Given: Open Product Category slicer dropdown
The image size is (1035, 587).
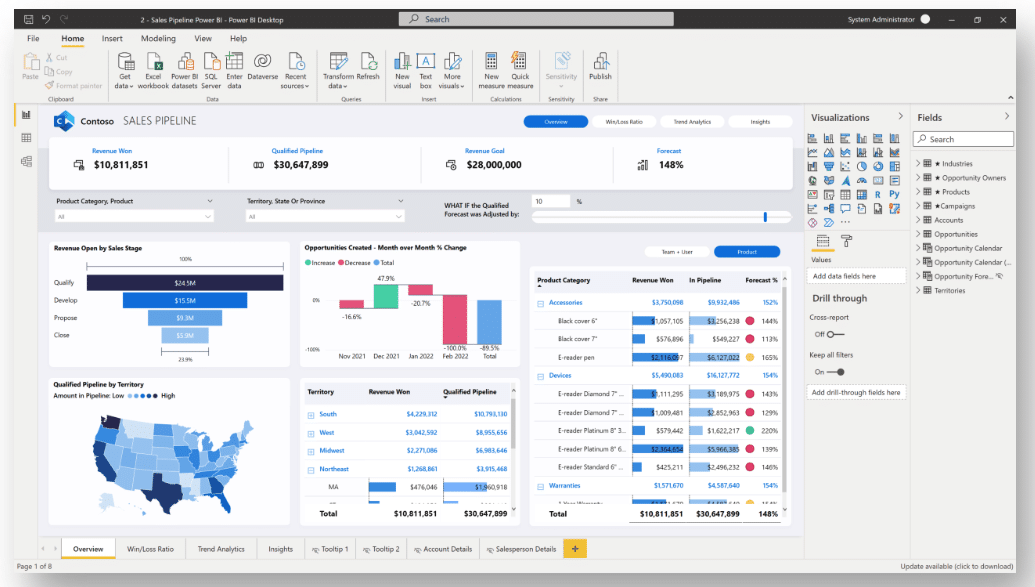Looking at the screenshot, I should (134, 216).
